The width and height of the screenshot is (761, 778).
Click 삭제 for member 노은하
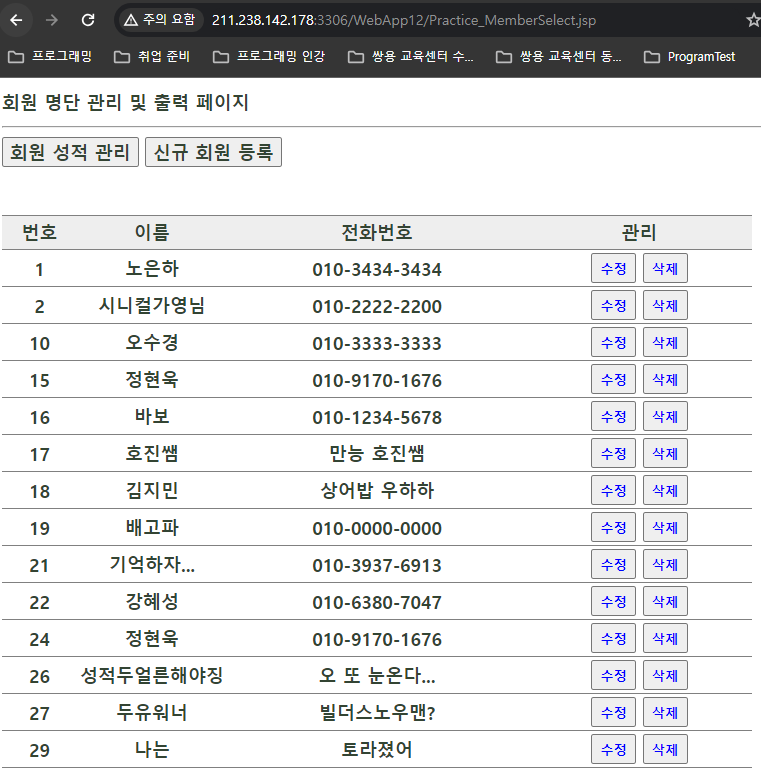click(x=665, y=268)
